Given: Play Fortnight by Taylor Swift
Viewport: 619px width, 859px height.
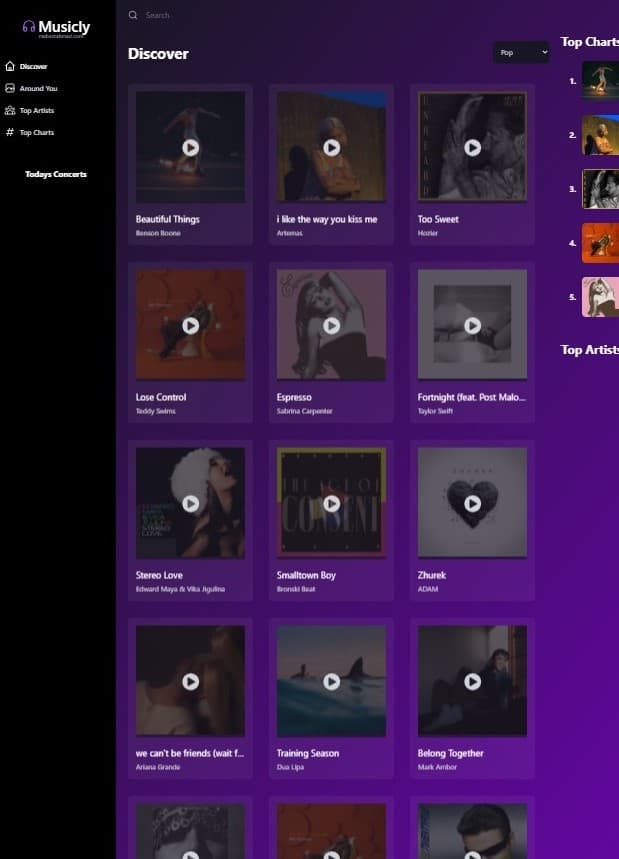Looking at the screenshot, I should pyautogui.click(x=472, y=325).
